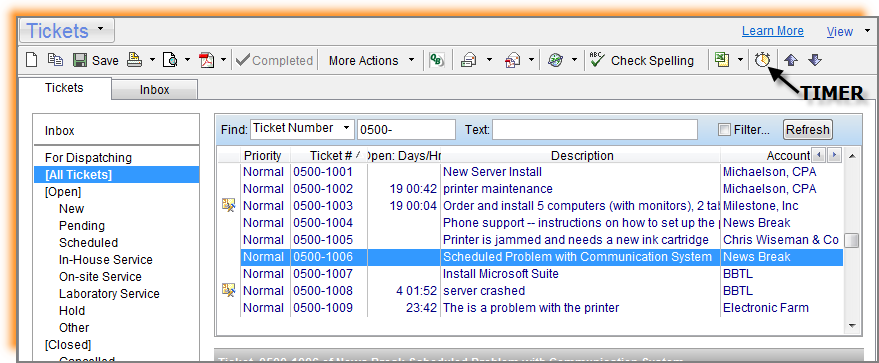879x363 pixels.
Task: Go to previous ticket with up arrow
Action: pos(790,60)
